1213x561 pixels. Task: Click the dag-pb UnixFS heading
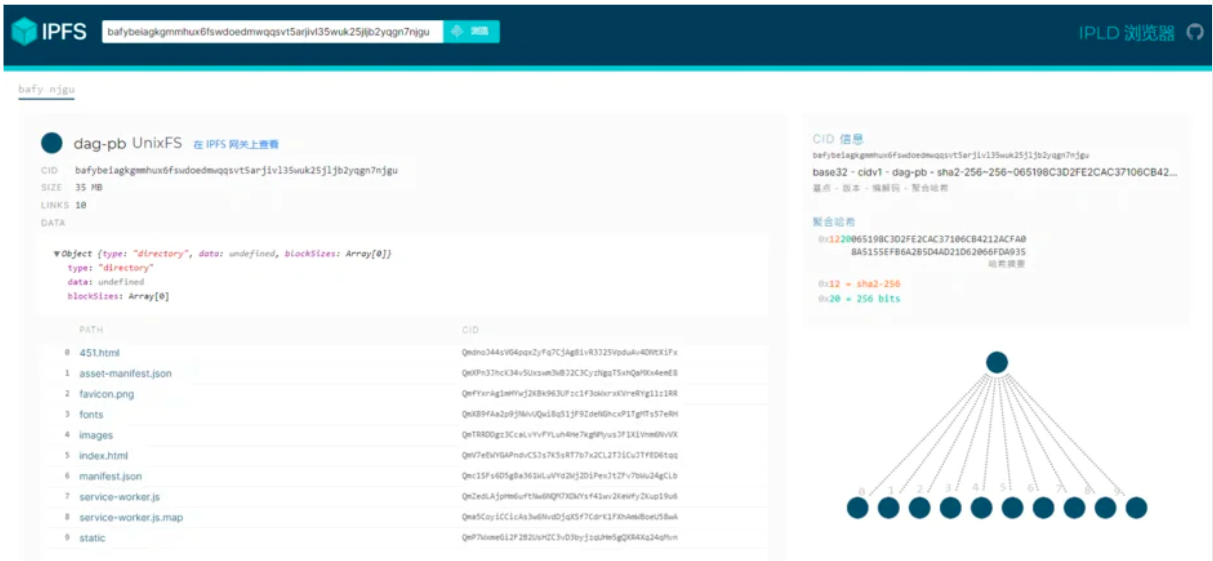[x=128, y=144]
